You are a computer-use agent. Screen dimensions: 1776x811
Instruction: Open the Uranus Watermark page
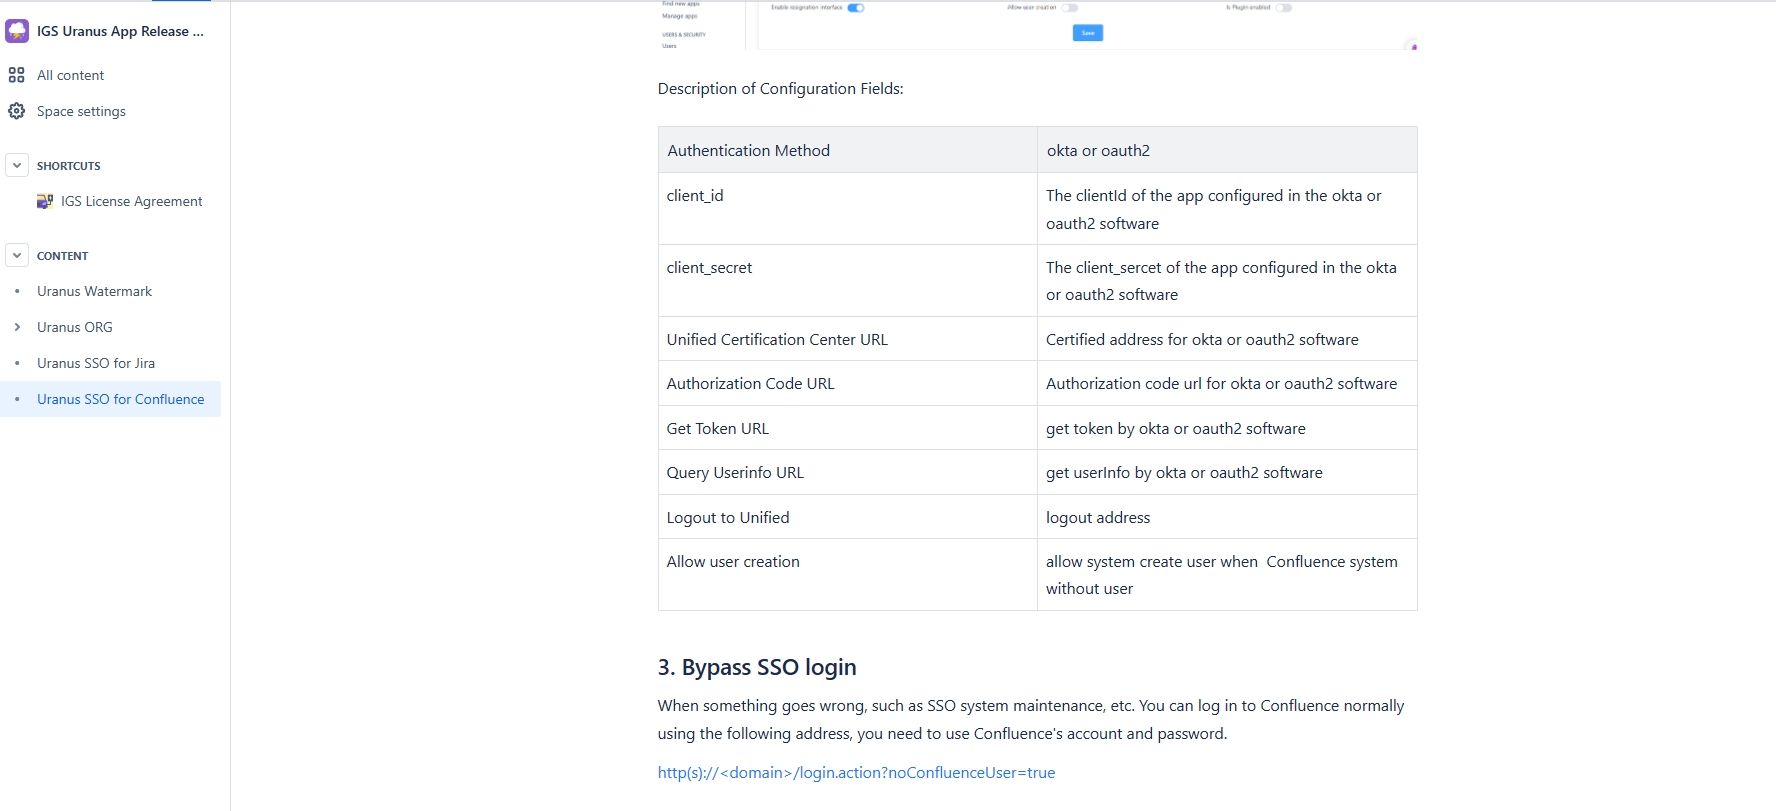(94, 291)
